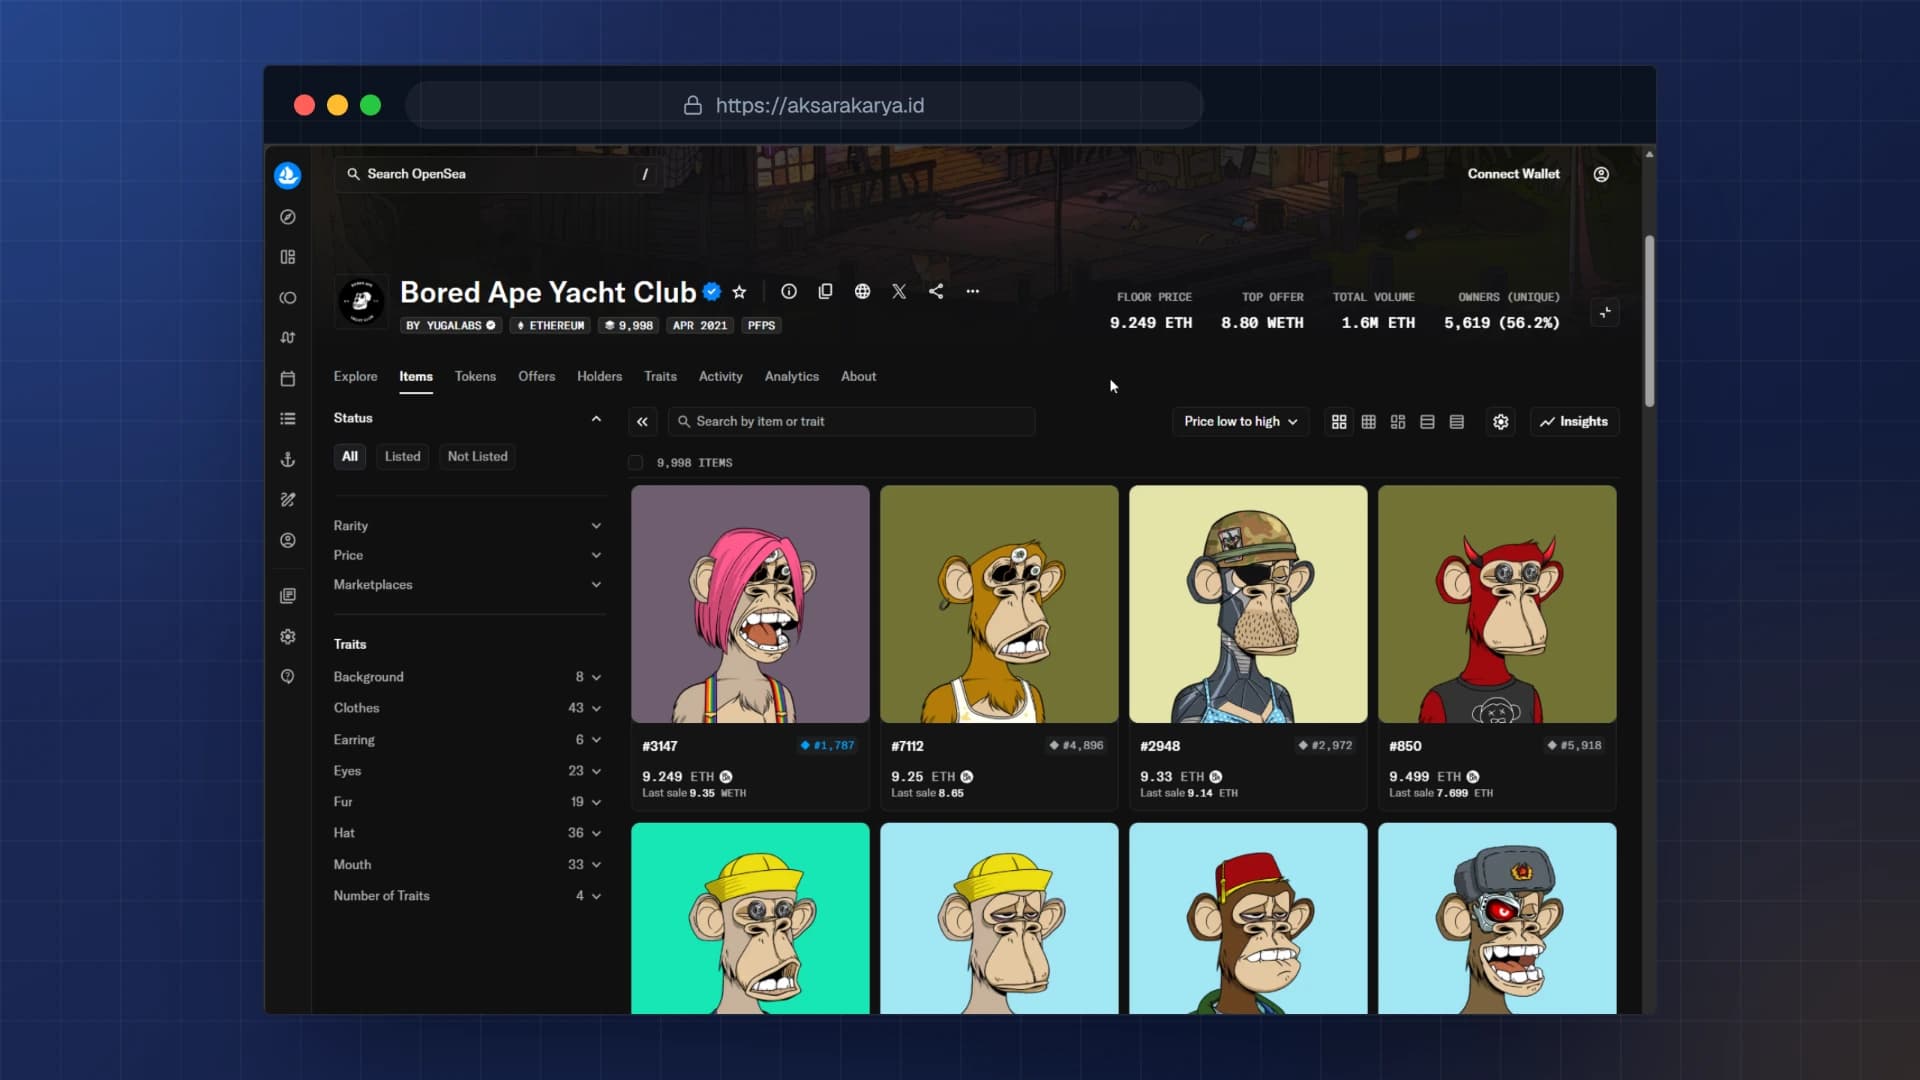Open the swap arrows sidebar icon
This screenshot has height=1080, width=1920.
288,338
